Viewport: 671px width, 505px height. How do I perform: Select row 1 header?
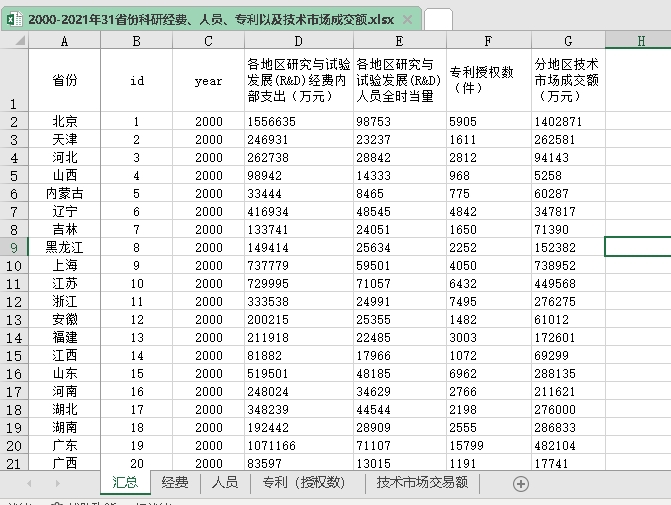(x=14, y=80)
